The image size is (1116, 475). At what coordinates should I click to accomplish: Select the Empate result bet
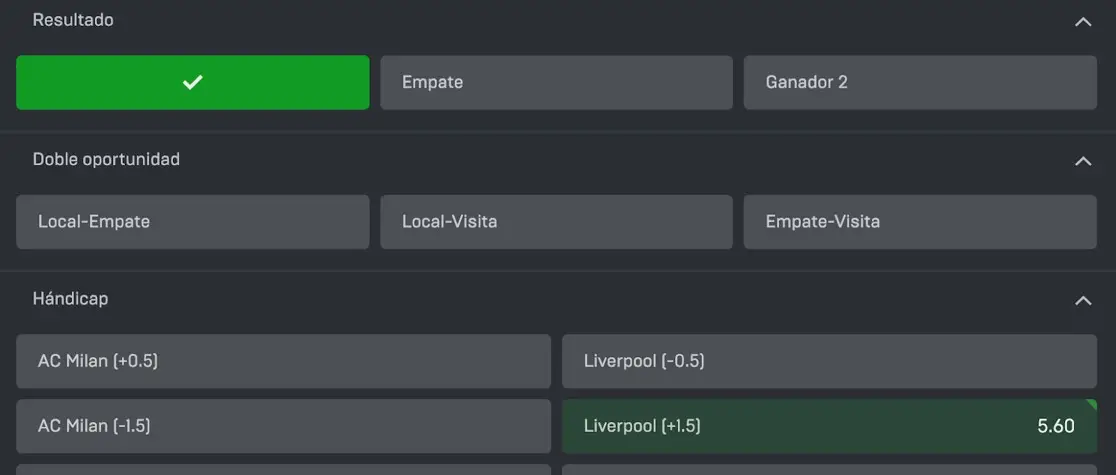pos(557,83)
